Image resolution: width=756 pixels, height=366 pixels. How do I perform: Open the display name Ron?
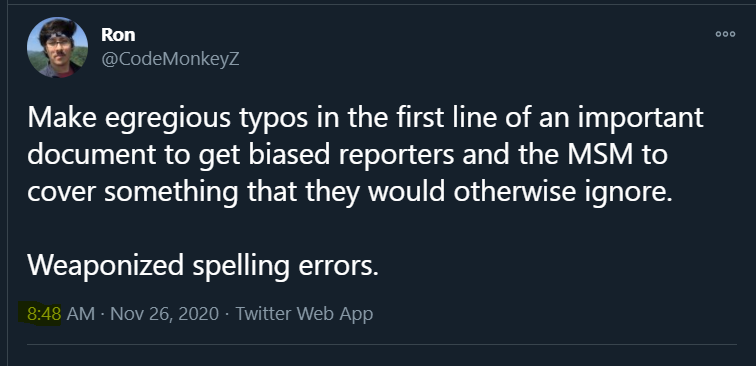point(118,35)
